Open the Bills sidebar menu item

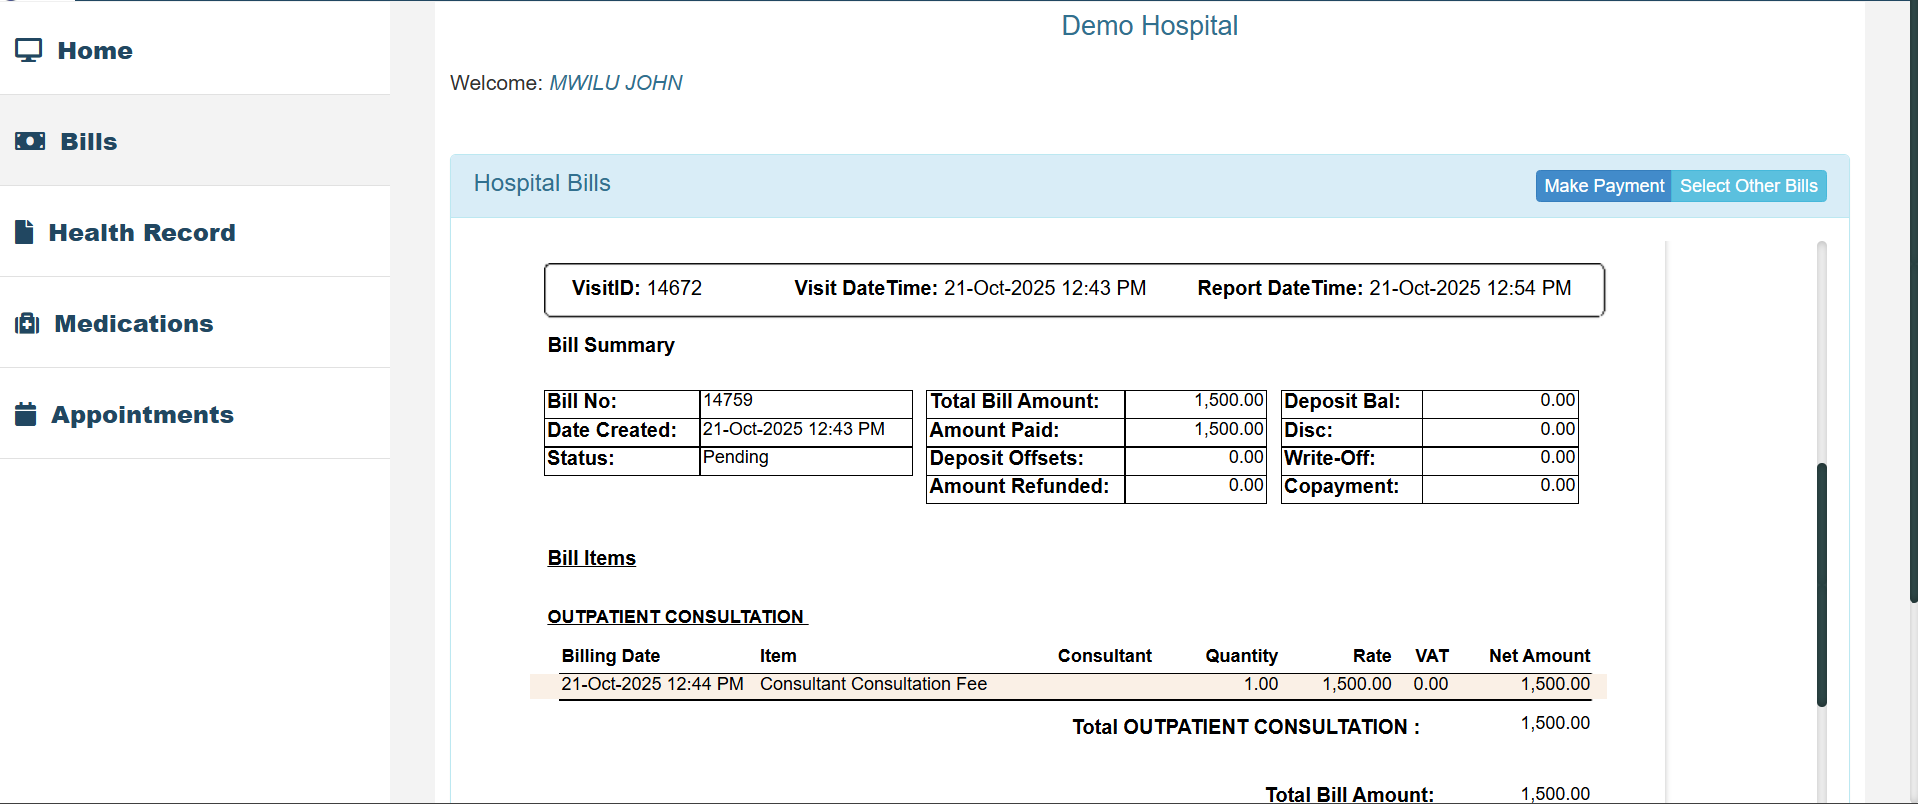coord(89,141)
